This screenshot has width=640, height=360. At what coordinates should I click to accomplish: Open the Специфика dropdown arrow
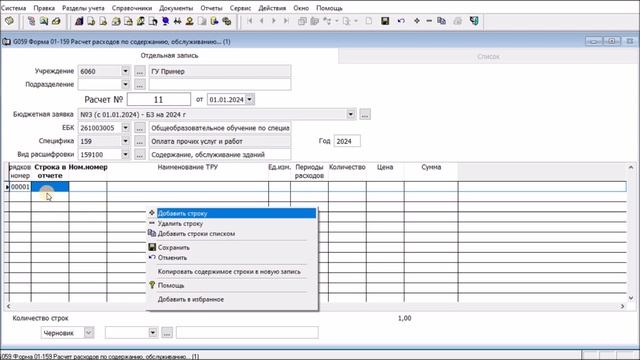point(125,141)
